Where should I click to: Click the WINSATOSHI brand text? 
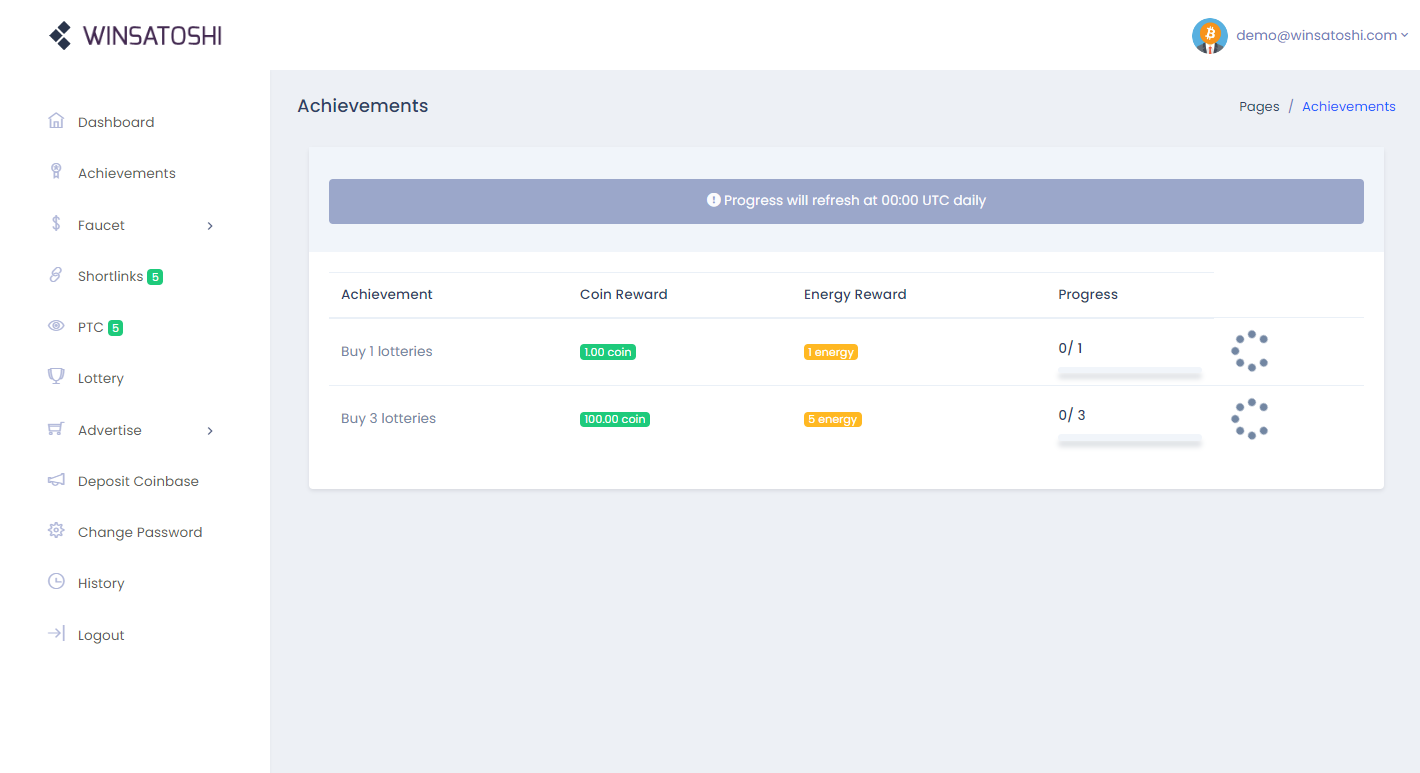(152, 36)
